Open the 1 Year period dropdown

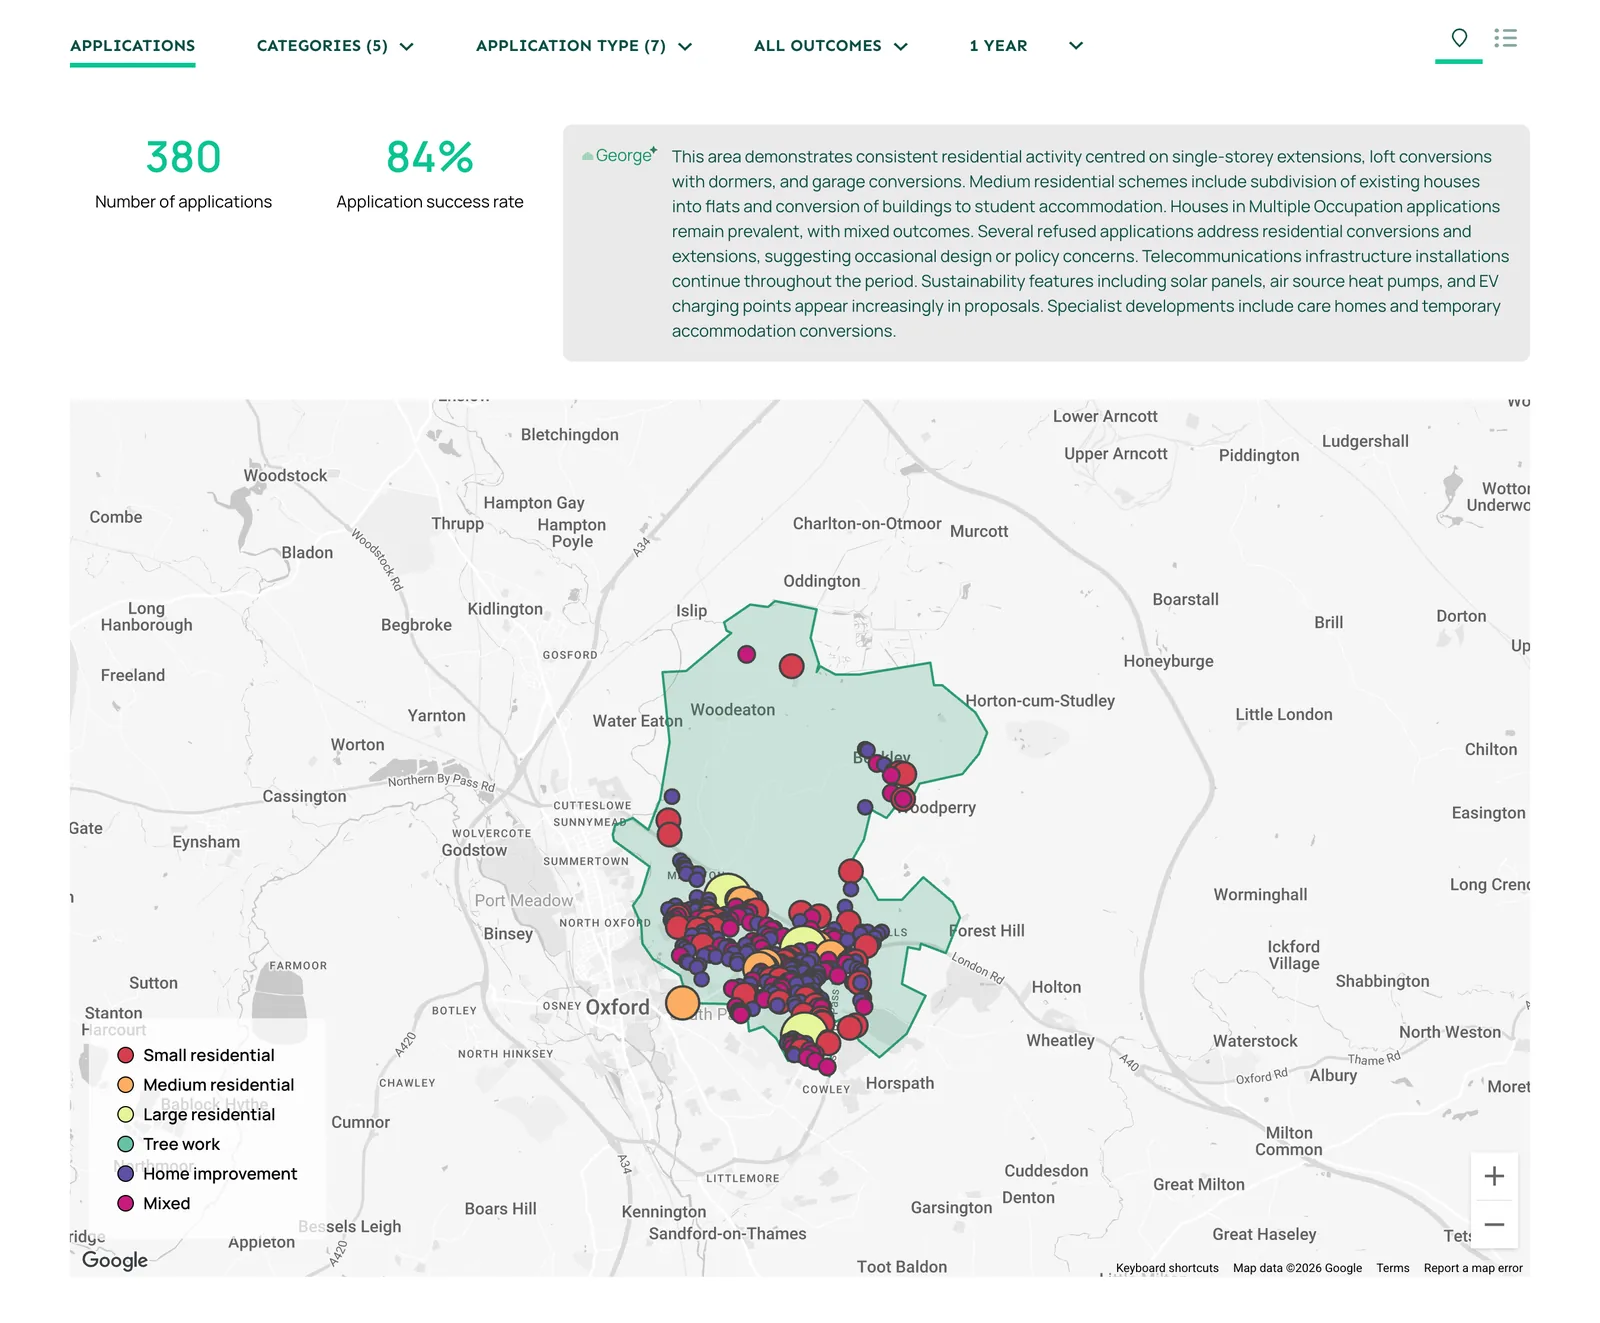point(1026,46)
